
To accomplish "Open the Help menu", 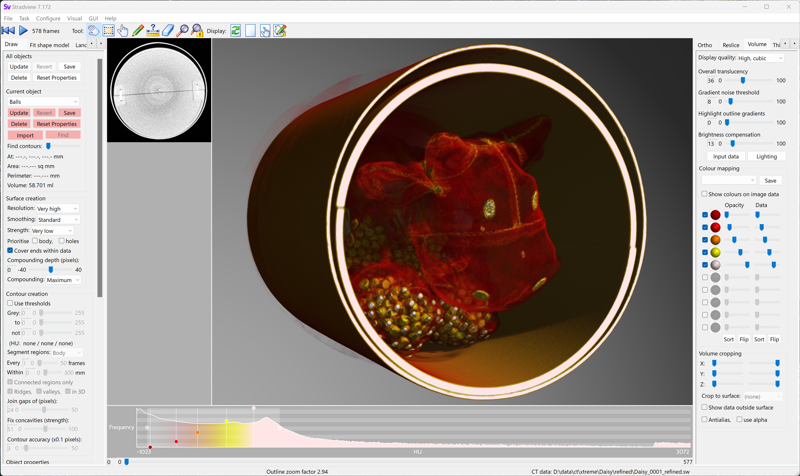I will (x=110, y=18).
